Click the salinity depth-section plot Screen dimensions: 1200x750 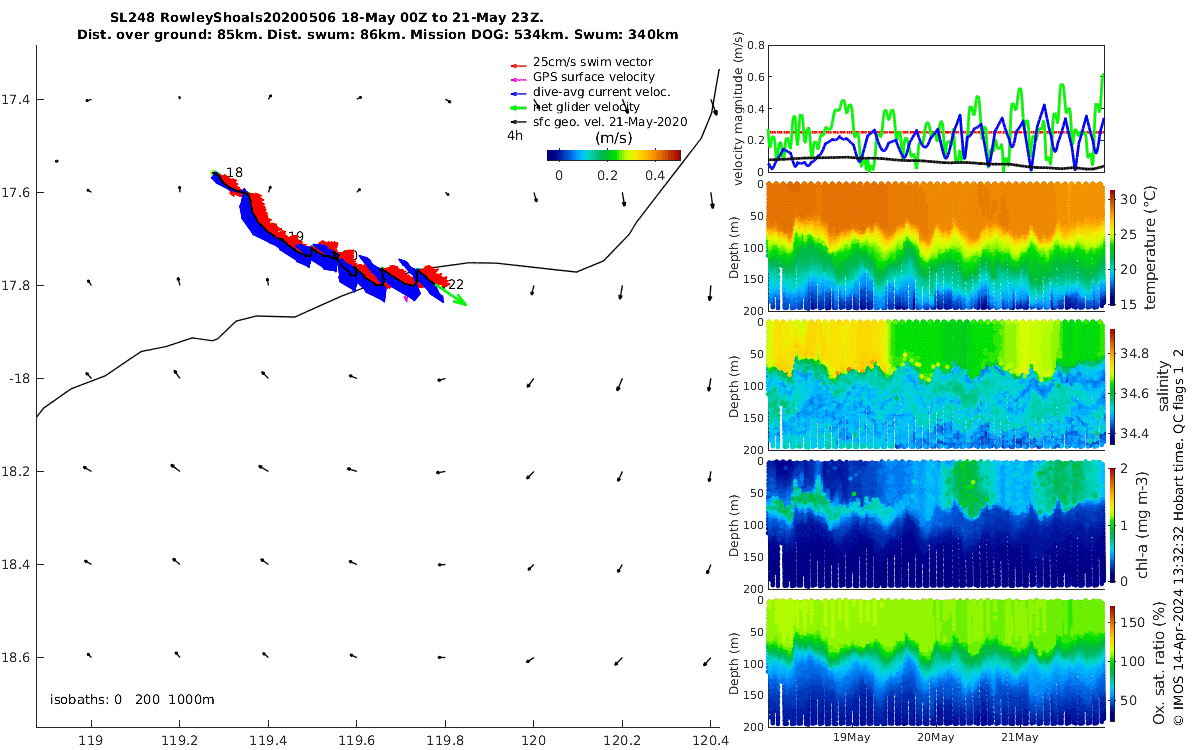935,384
